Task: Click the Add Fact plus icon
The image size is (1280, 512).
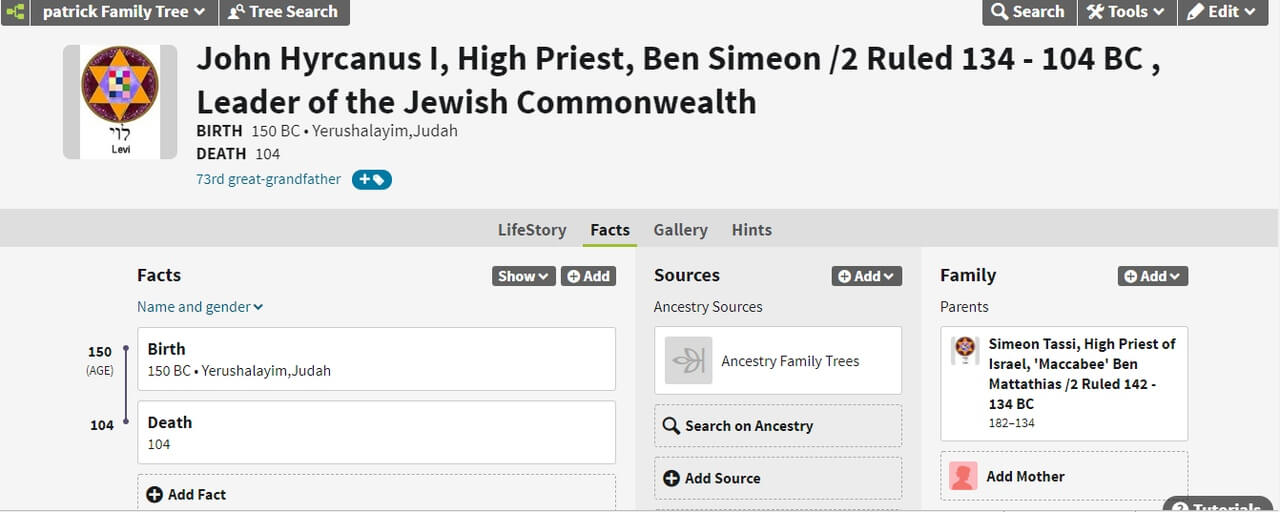Action: click(x=154, y=494)
